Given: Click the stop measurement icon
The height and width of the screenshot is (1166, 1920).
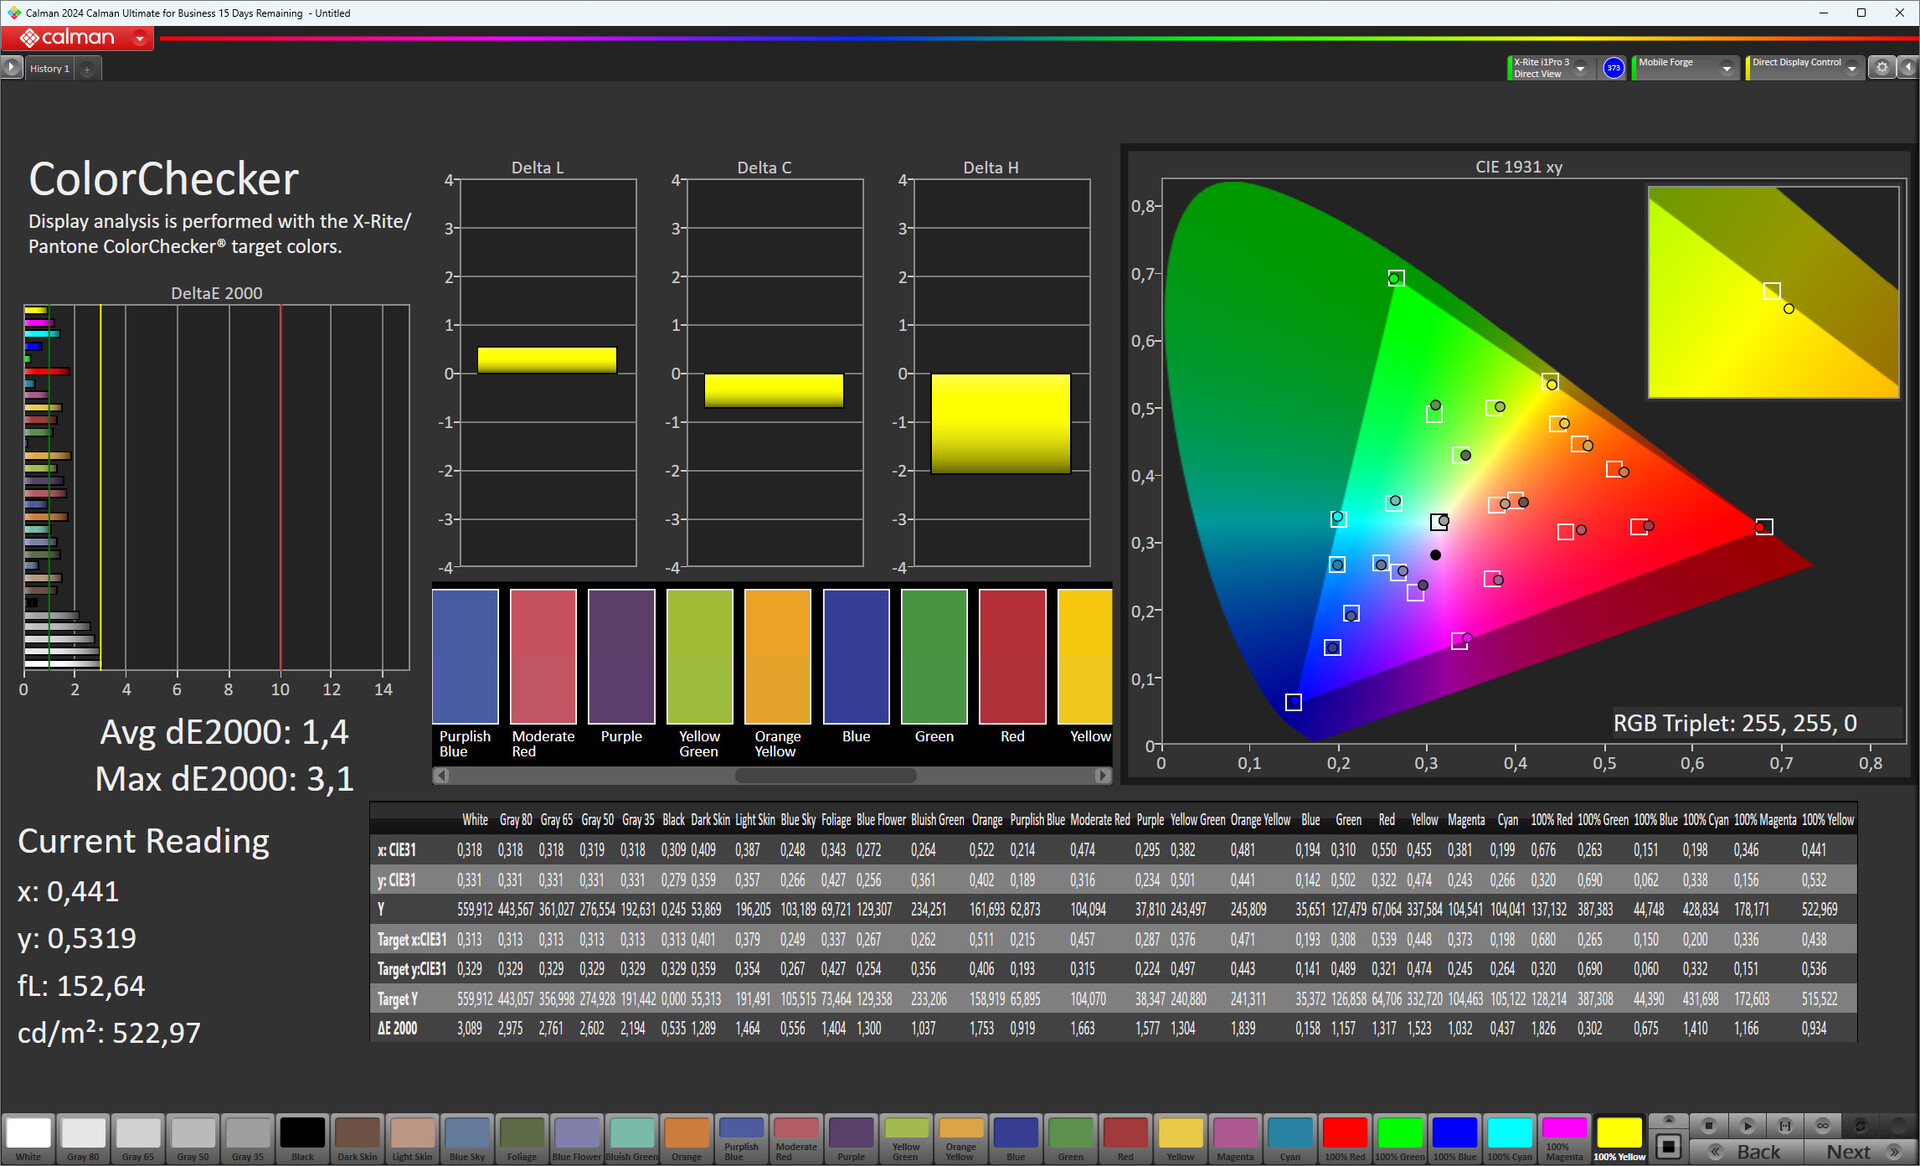Looking at the screenshot, I should click(x=1709, y=1125).
